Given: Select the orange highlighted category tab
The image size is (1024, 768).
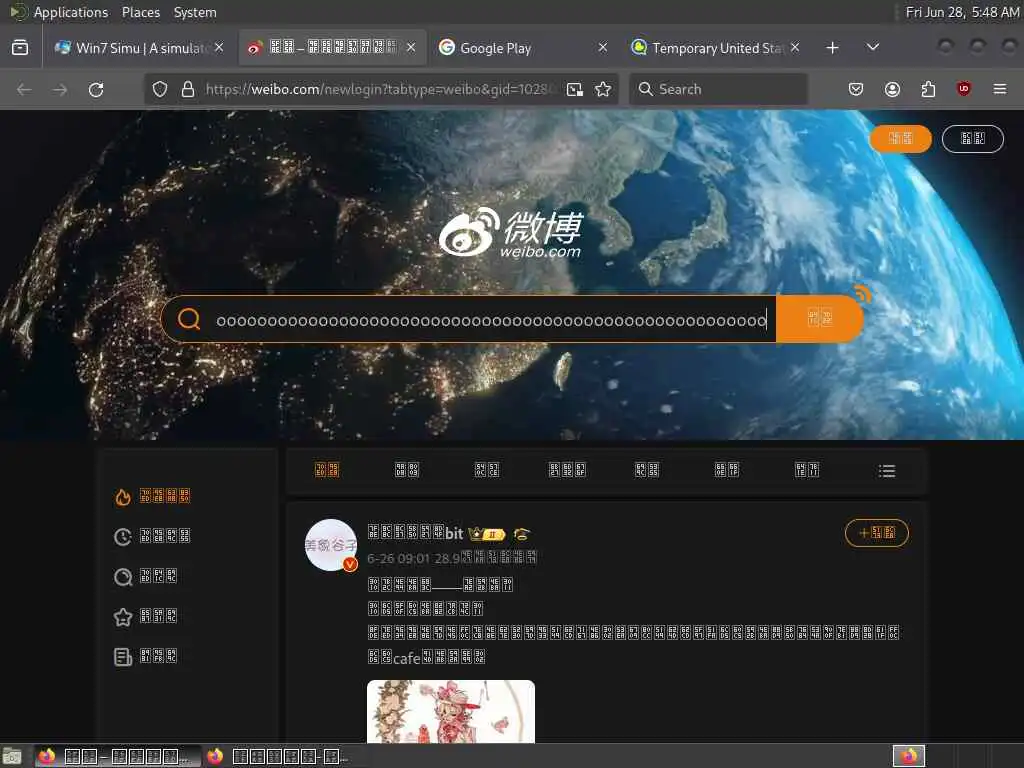Looking at the screenshot, I should [x=327, y=470].
